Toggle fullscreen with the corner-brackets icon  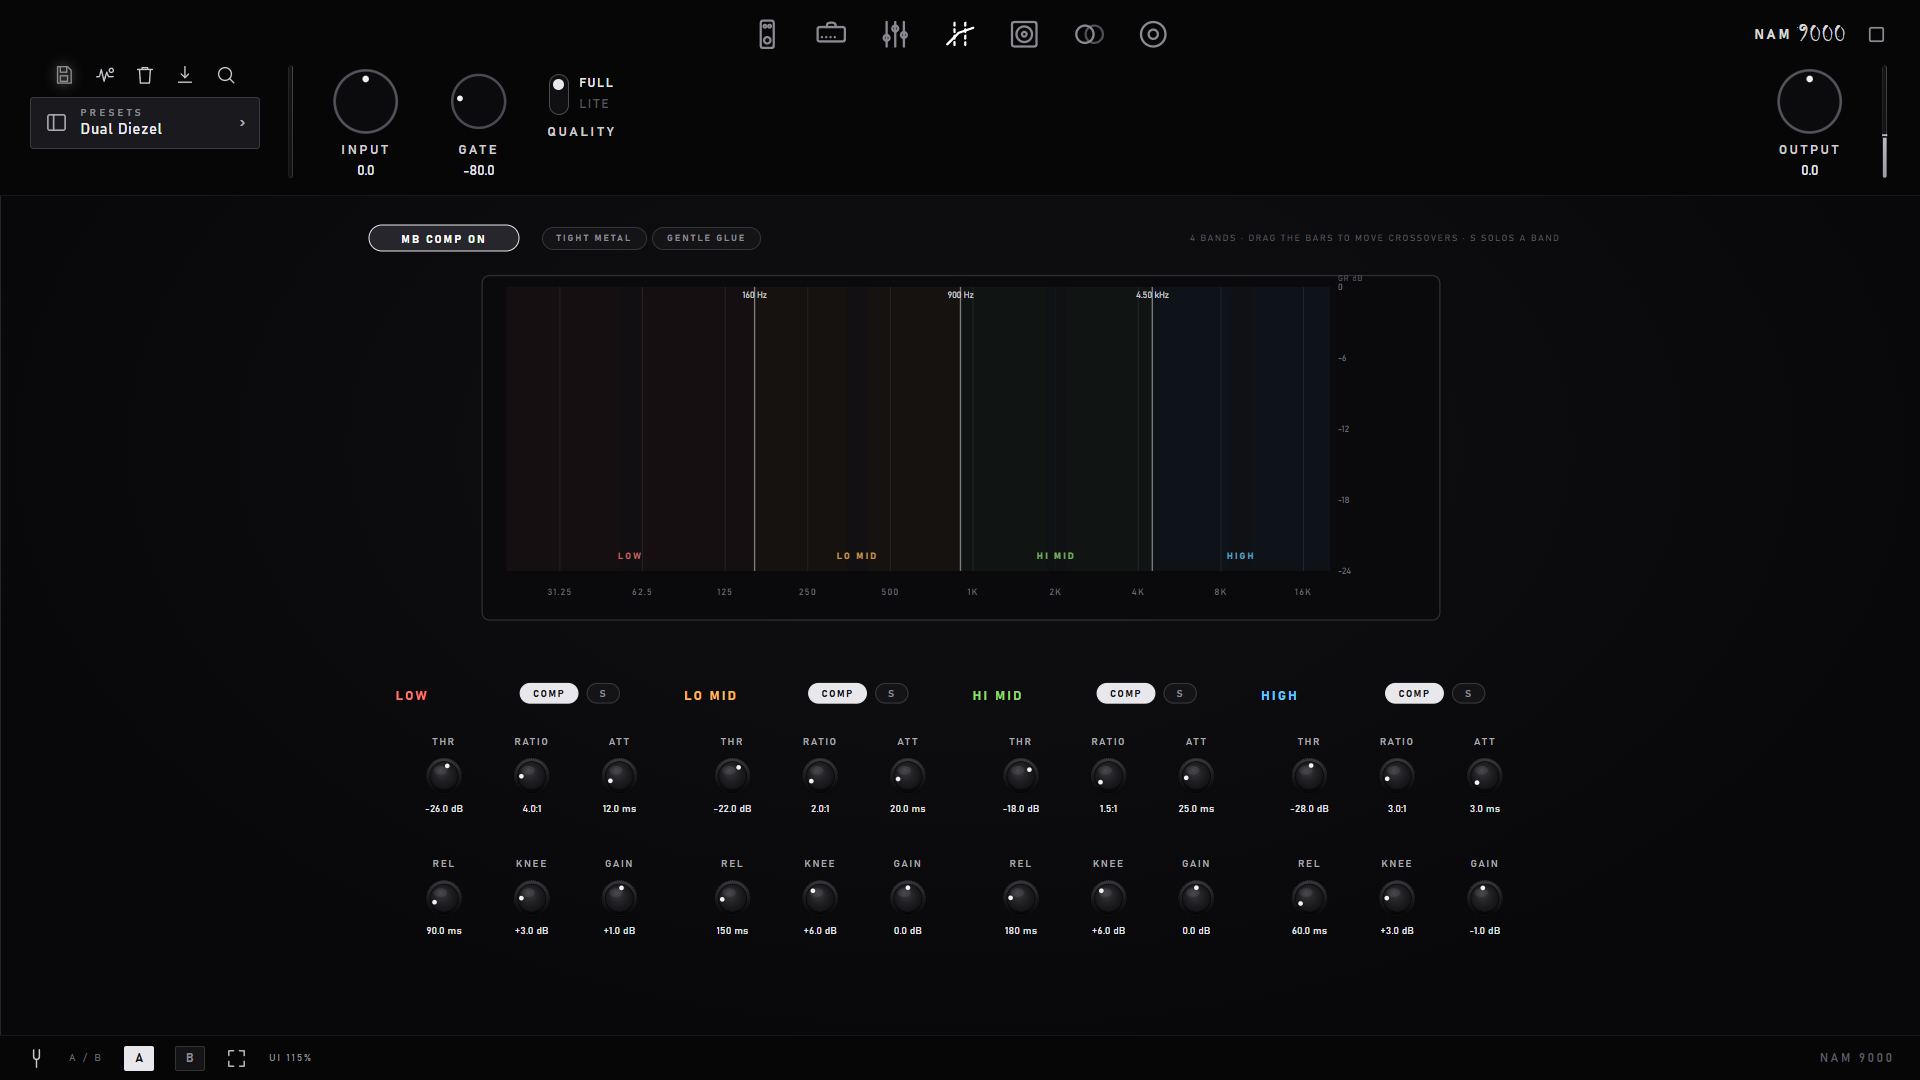[x=236, y=1058]
